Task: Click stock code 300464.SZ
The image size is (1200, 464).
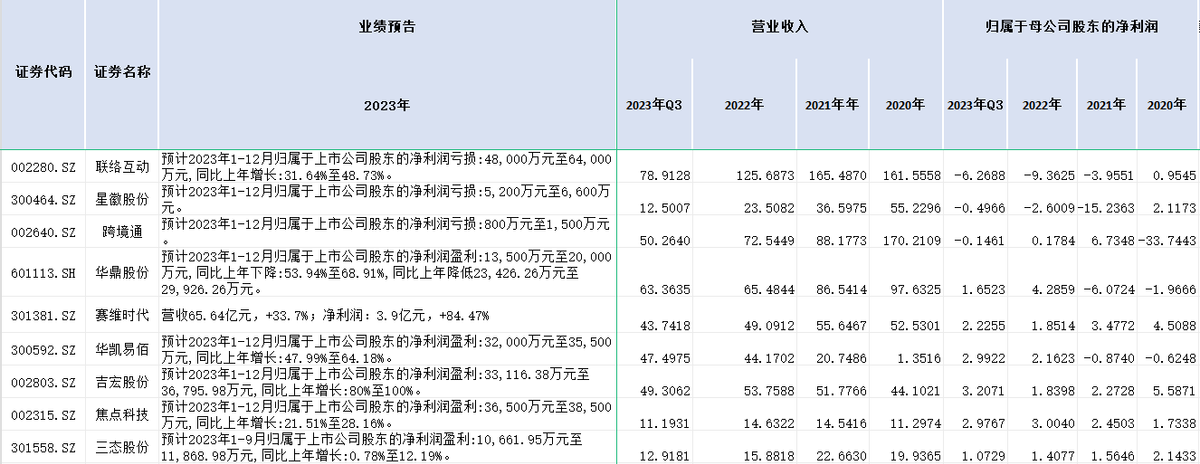Action: pos(43,200)
